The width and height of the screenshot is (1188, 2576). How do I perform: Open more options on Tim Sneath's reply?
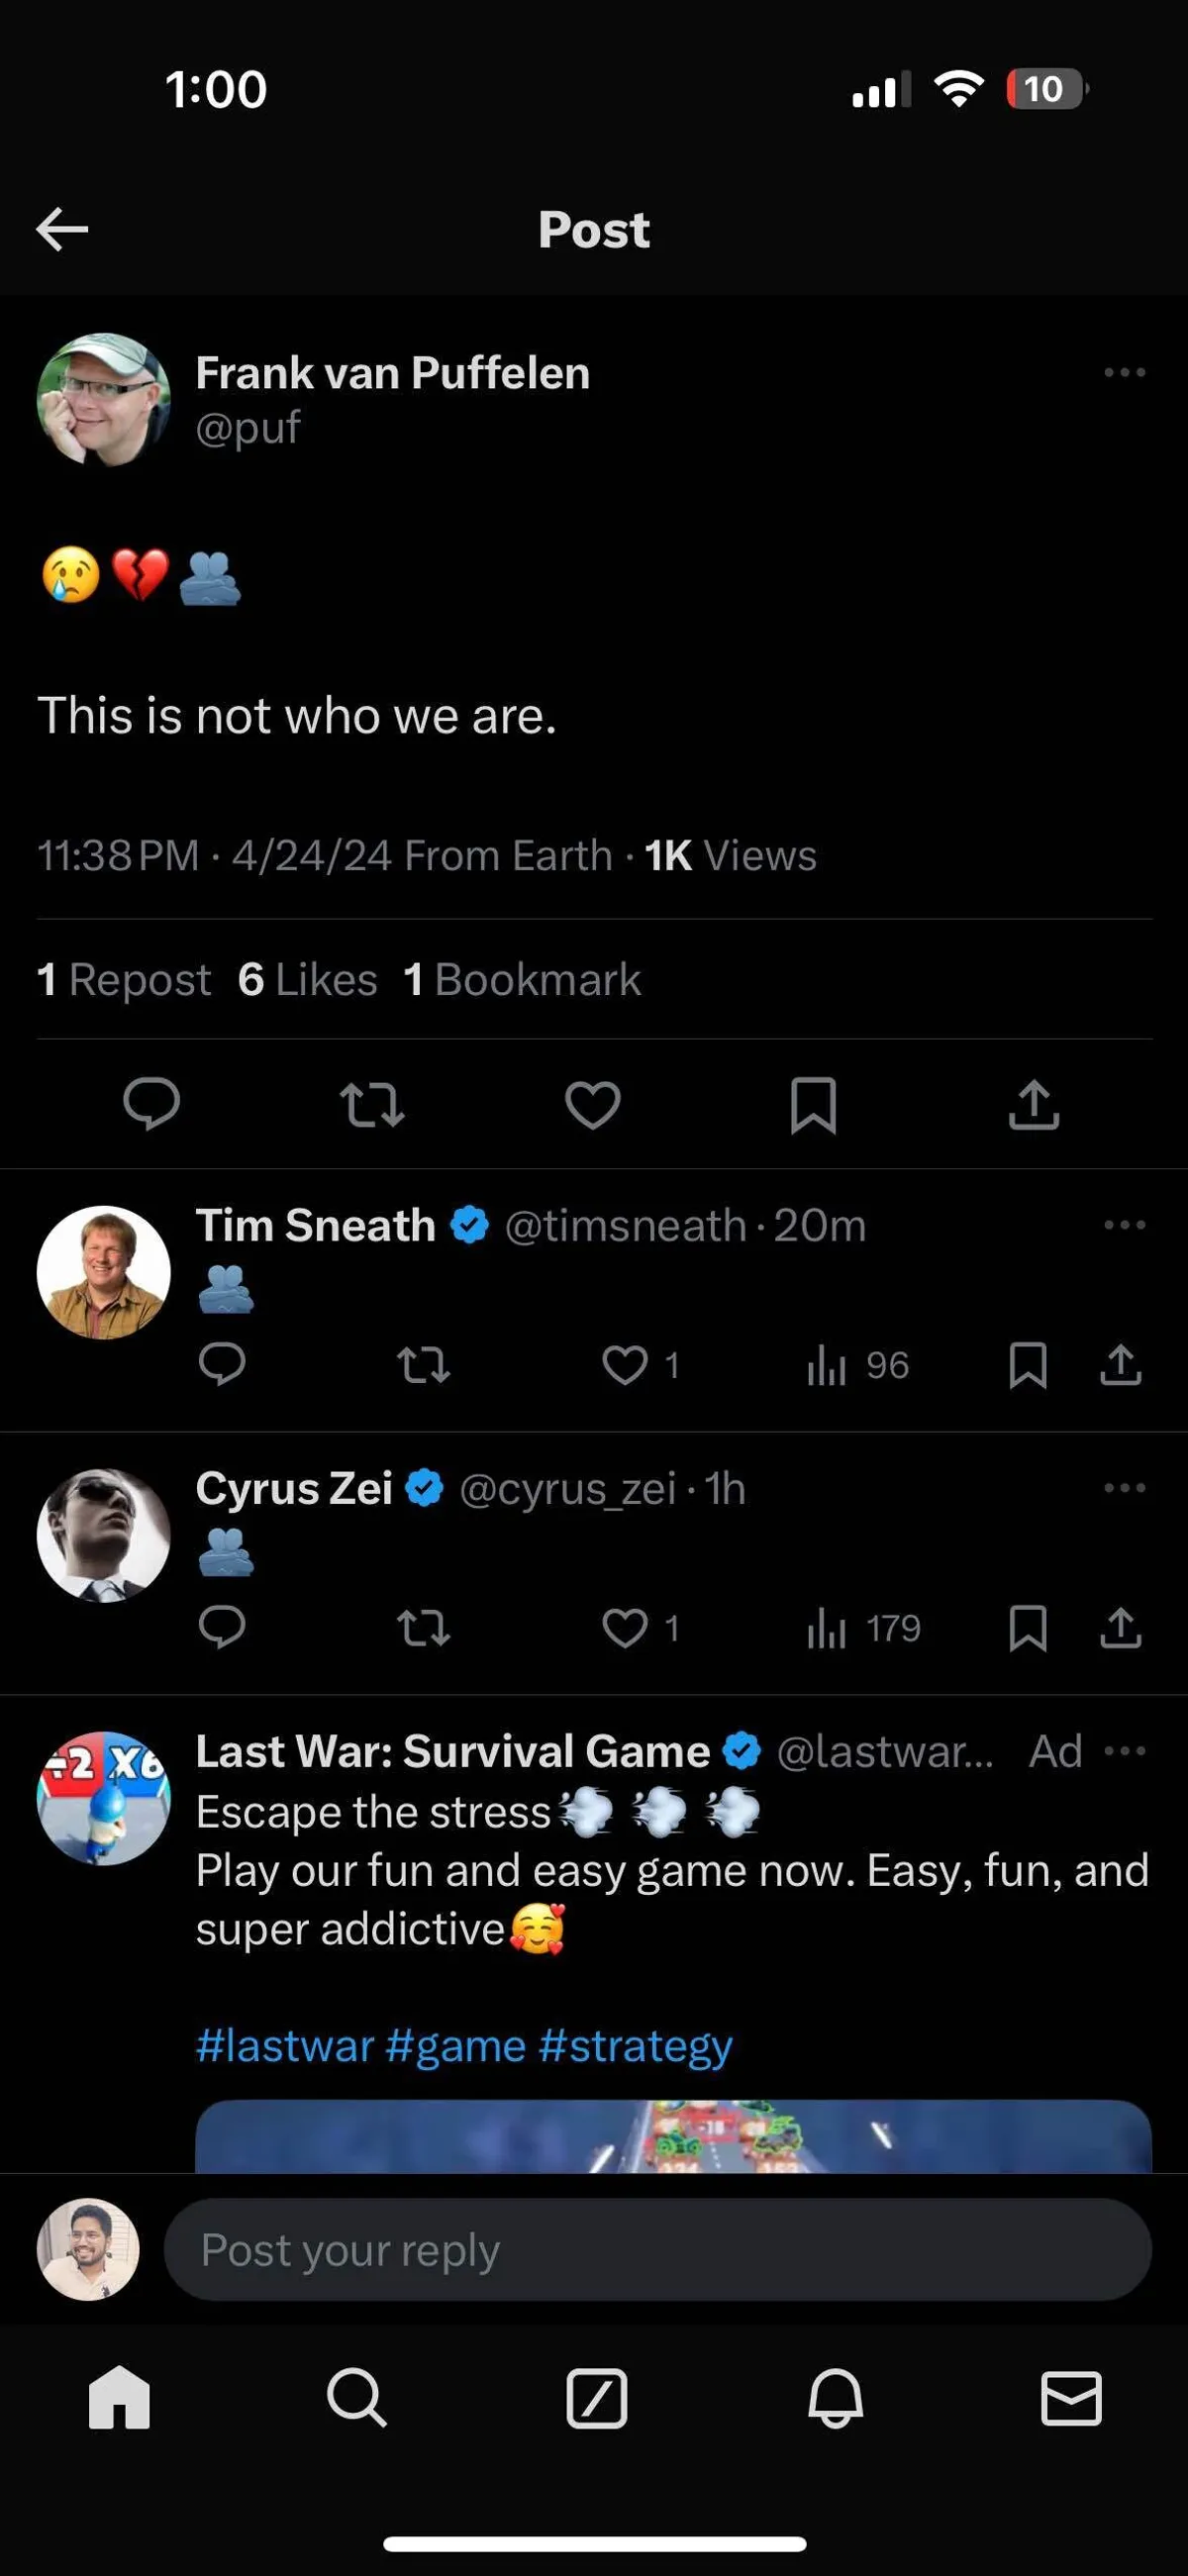1124,1225
